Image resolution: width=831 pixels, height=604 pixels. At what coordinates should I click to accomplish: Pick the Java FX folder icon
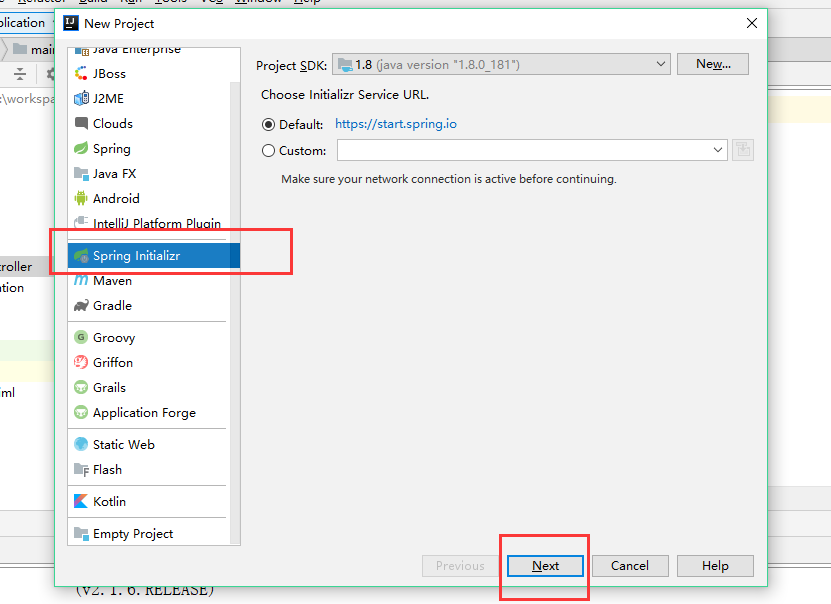click(x=81, y=173)
